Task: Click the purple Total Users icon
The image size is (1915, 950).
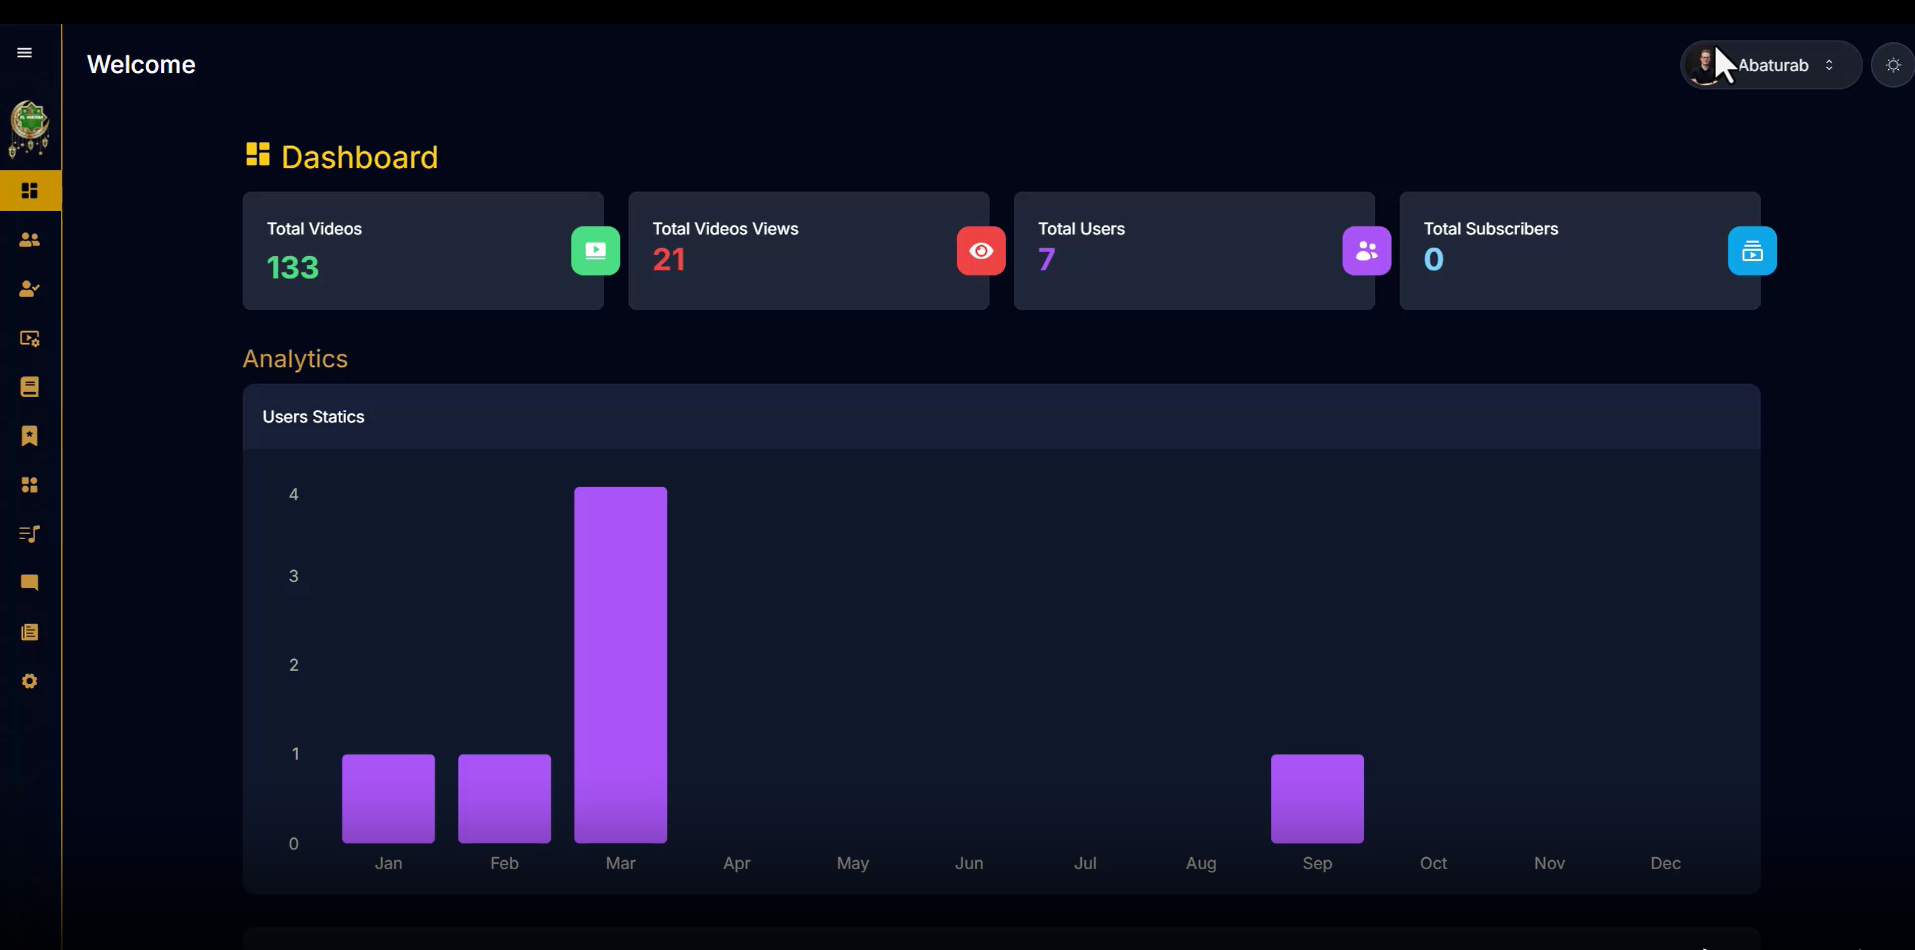Action: tap(1366, 251)
